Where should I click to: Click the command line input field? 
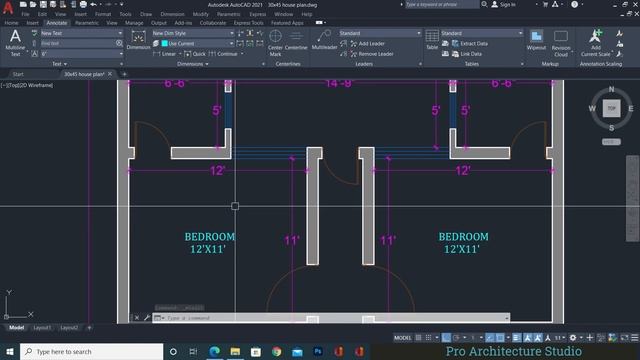click(331, 318)
